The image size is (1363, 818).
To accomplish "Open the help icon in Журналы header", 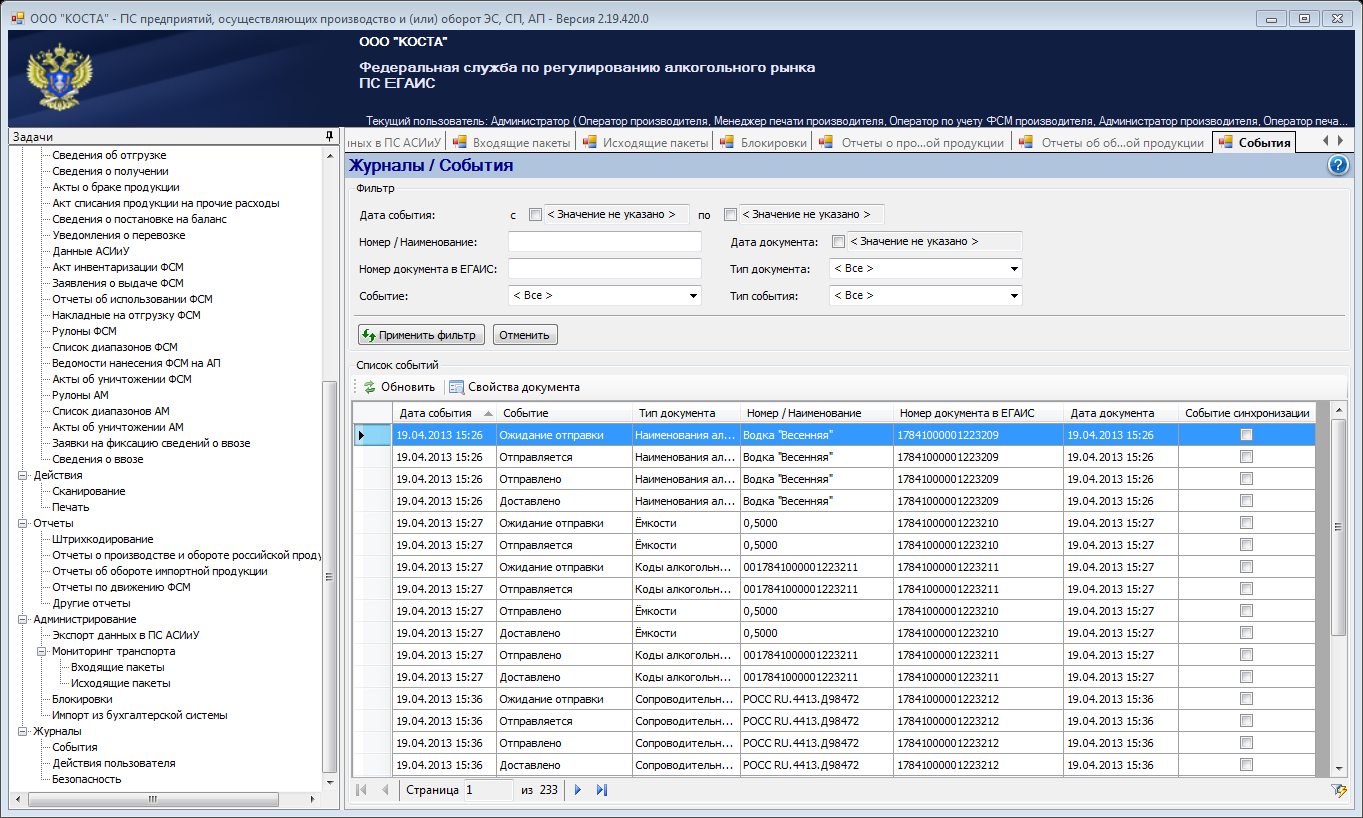I will pyautogui.click(x=1338, y=166).
